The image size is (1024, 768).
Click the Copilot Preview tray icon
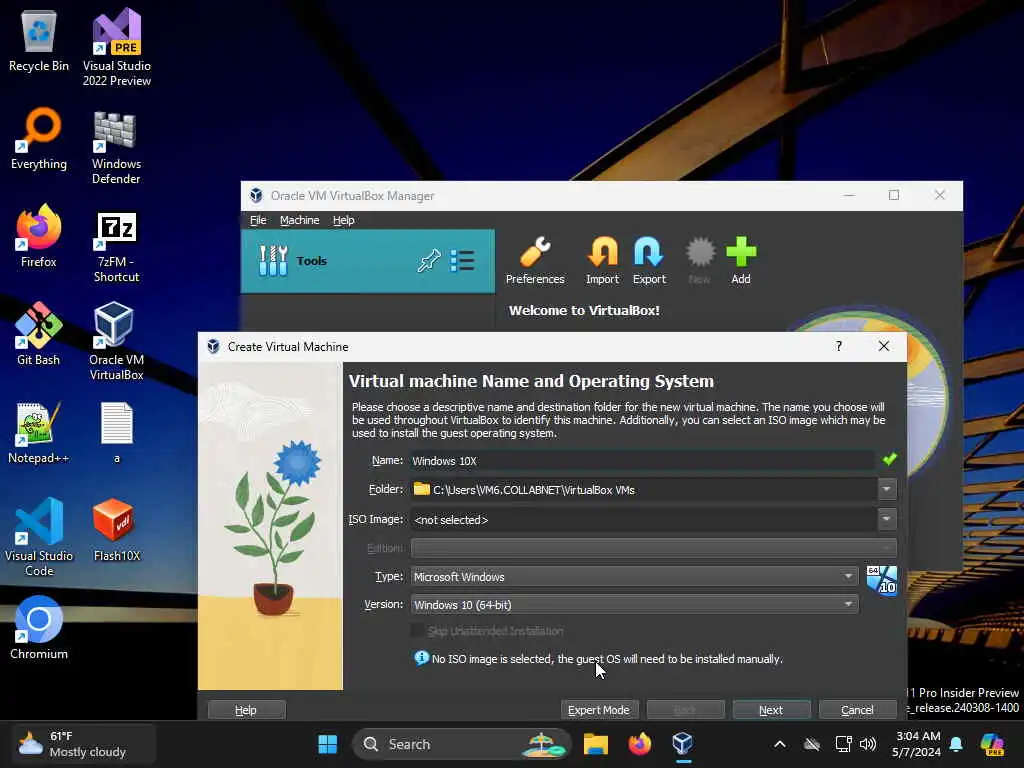coord(992,744)
